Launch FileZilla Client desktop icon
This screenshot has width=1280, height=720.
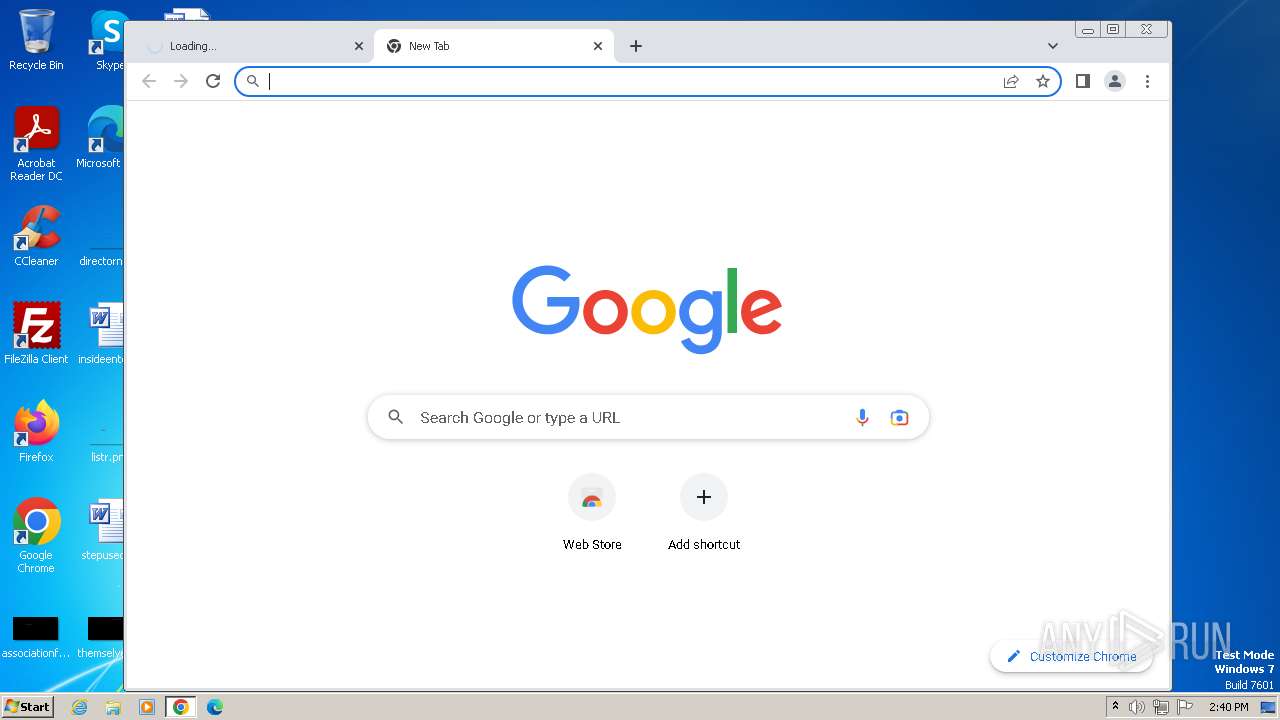36,333
